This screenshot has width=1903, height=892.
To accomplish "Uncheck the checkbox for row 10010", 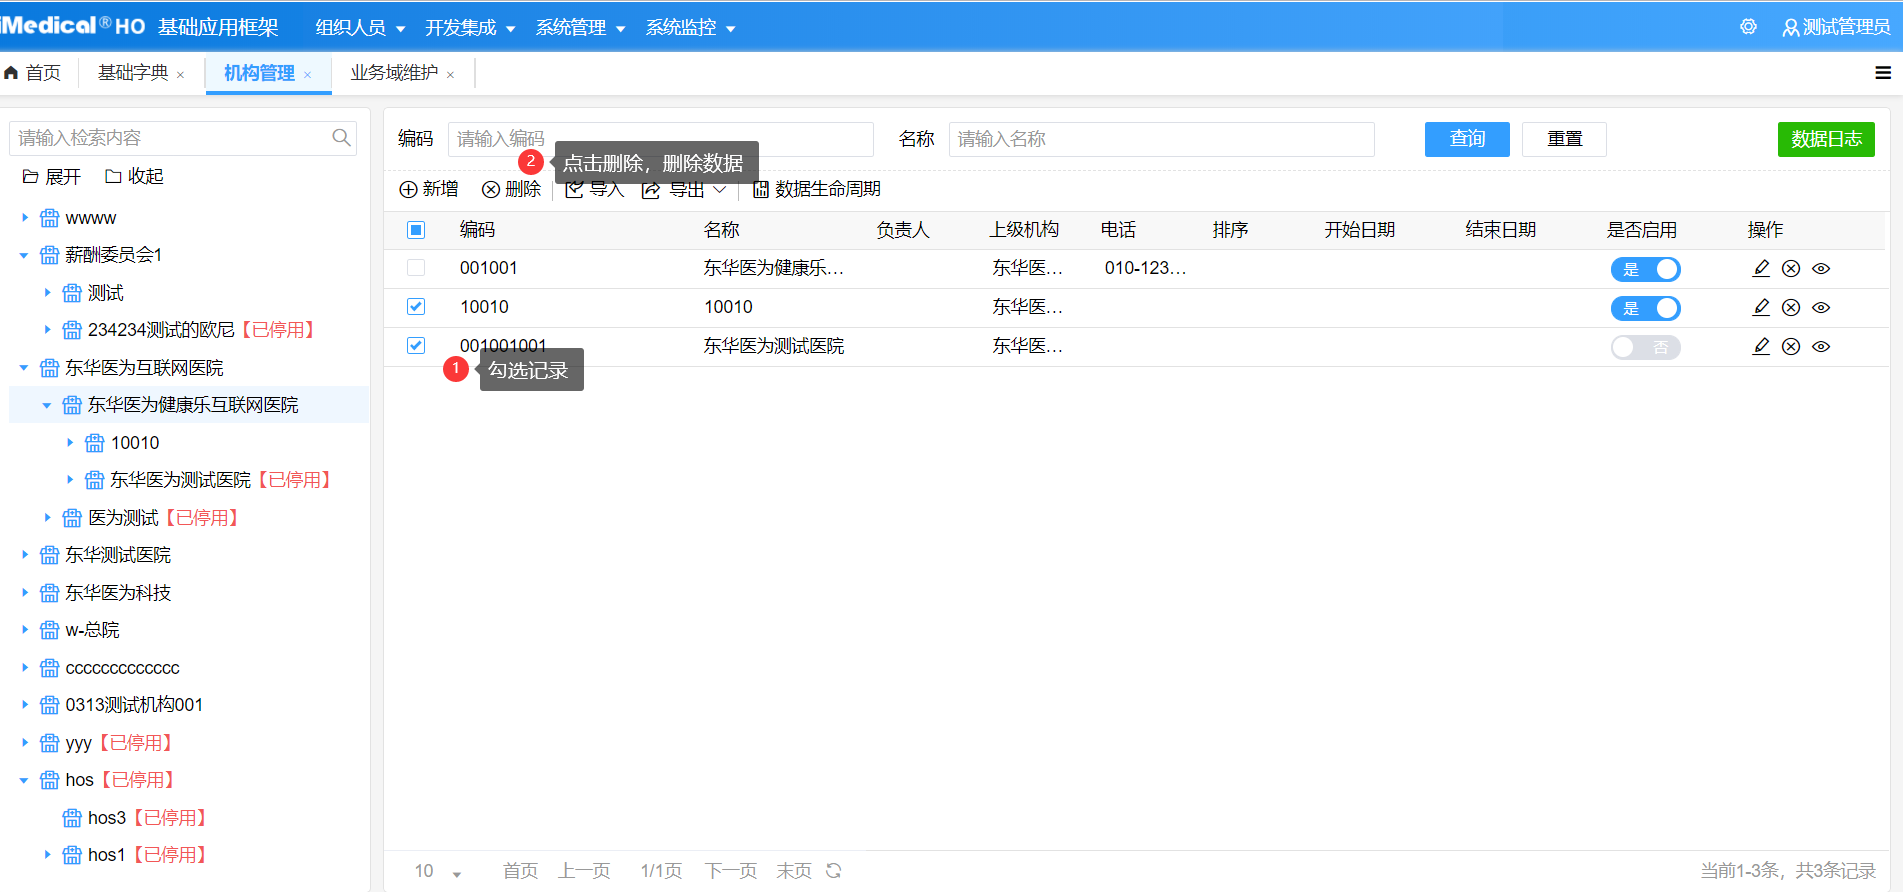I will (x=416, y=307).
